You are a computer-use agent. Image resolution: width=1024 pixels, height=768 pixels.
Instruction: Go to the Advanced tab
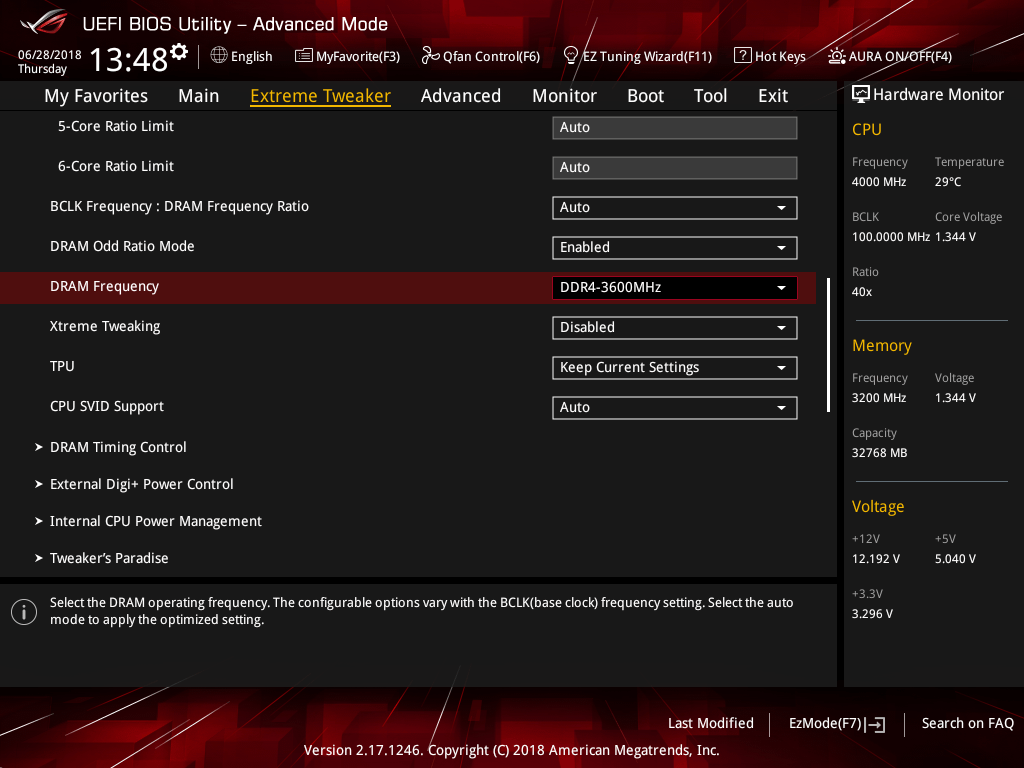click(461, 96)
